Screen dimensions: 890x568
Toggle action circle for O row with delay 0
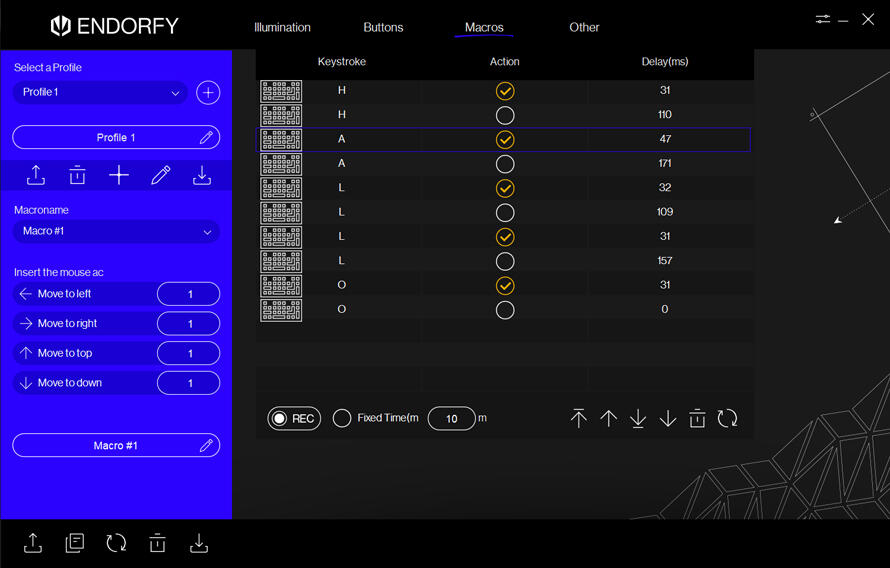505,310
